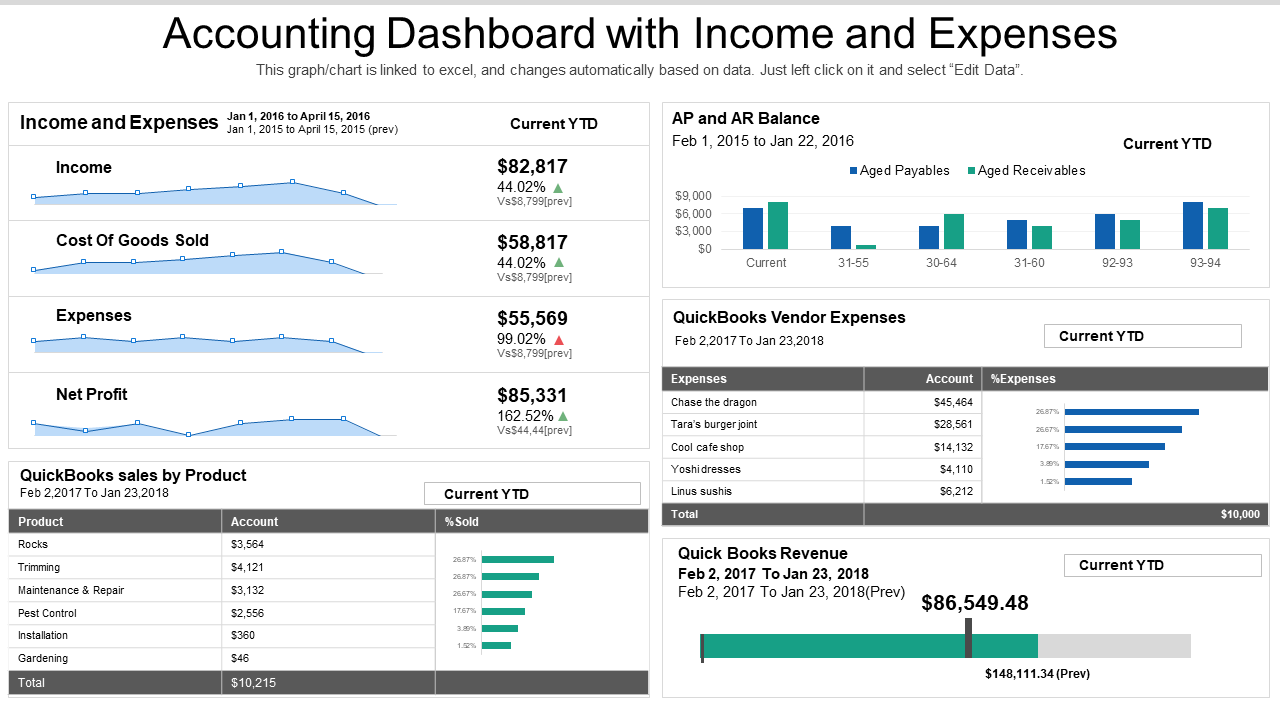Select the %Sold column header
Viewport: 1280px width, 720px height.
[x=541, y=521]
